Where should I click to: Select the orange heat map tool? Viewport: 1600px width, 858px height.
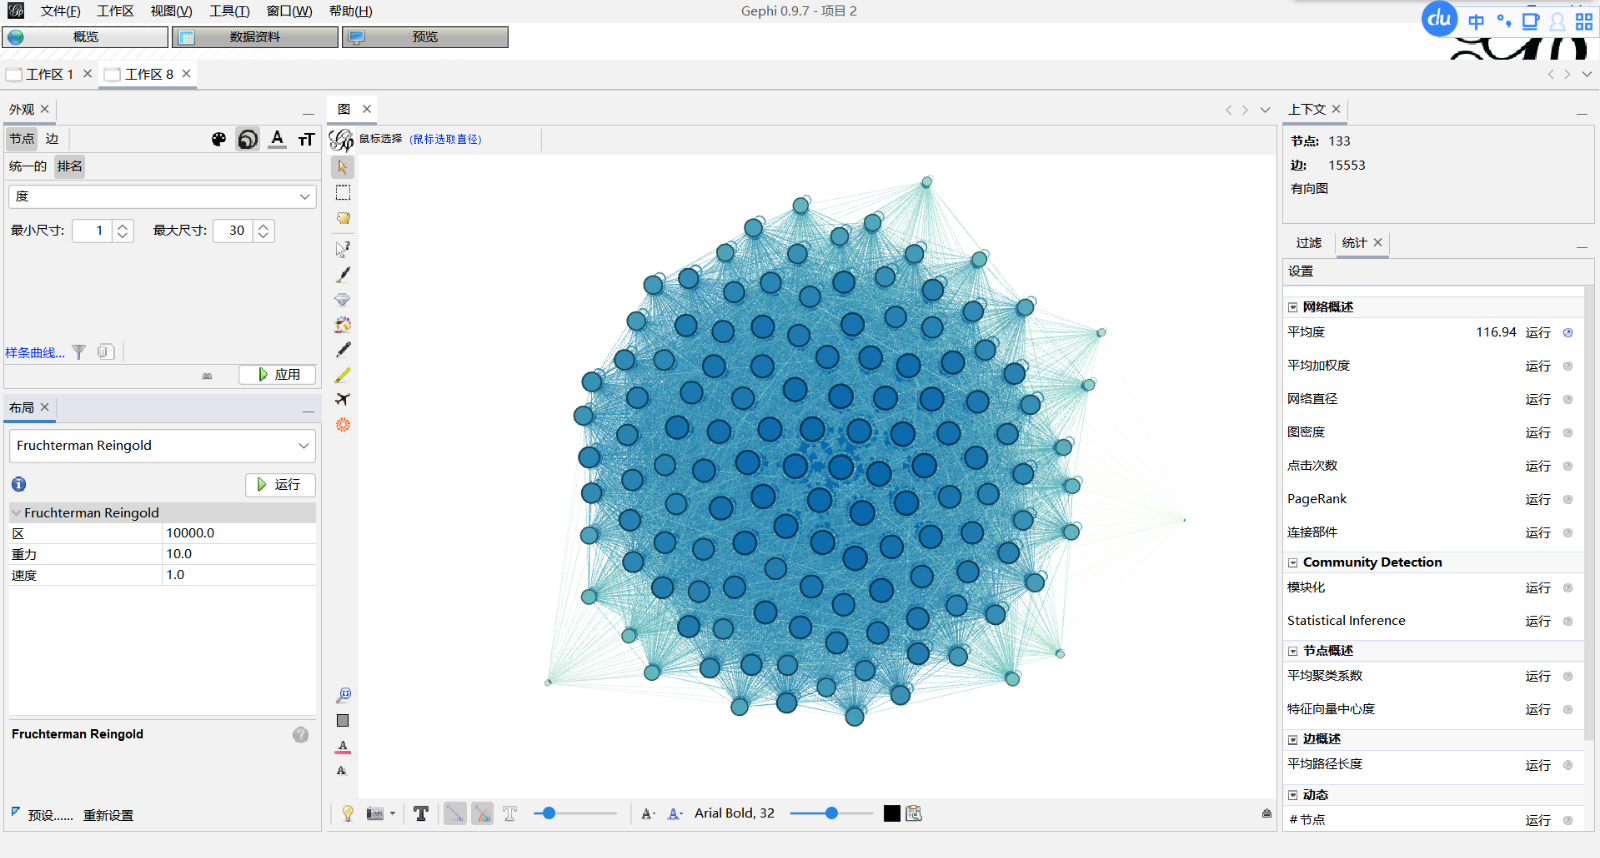tap(343, 425)
